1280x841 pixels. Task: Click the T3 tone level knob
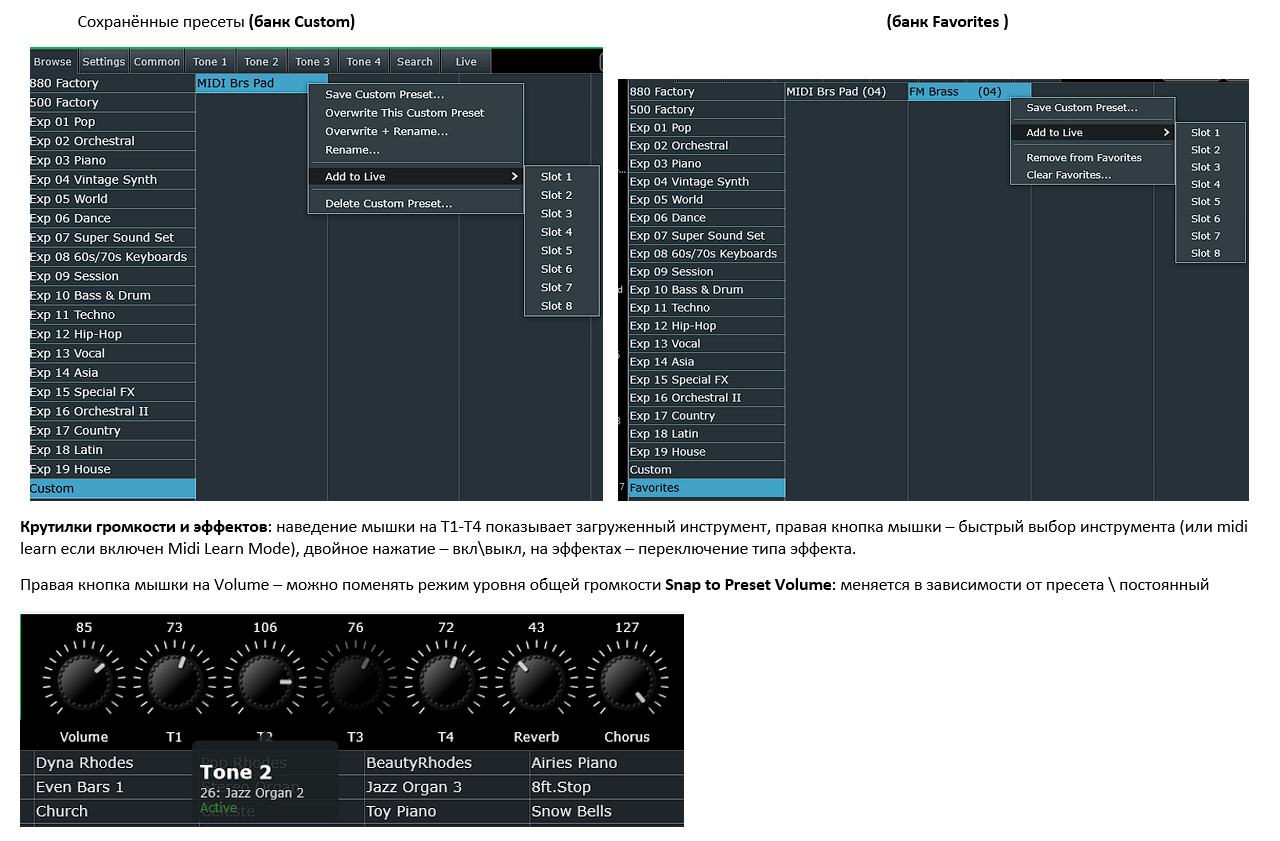[x=355, y=683]
